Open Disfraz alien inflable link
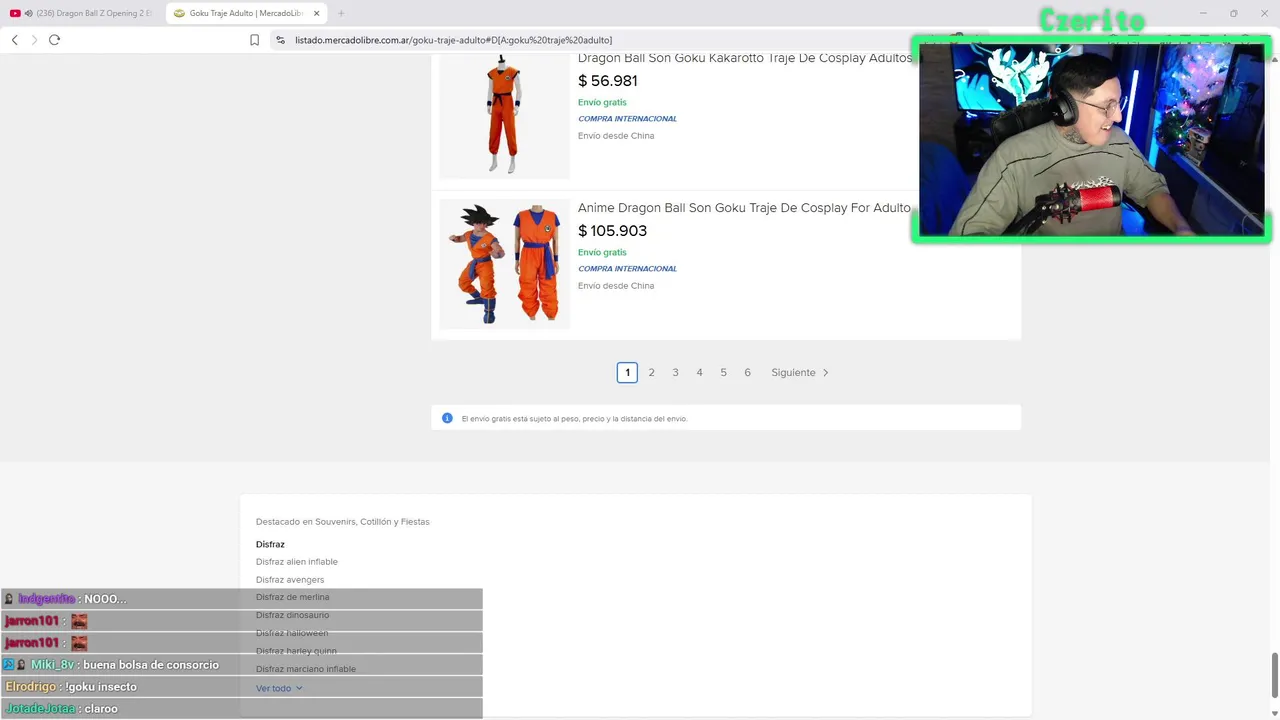 297,562
